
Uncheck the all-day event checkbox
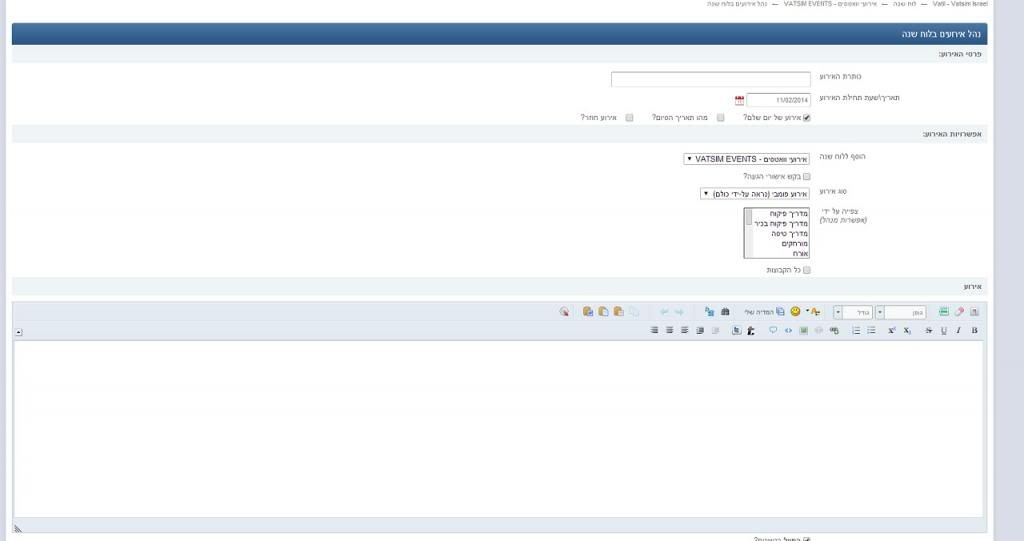(807, 117)
